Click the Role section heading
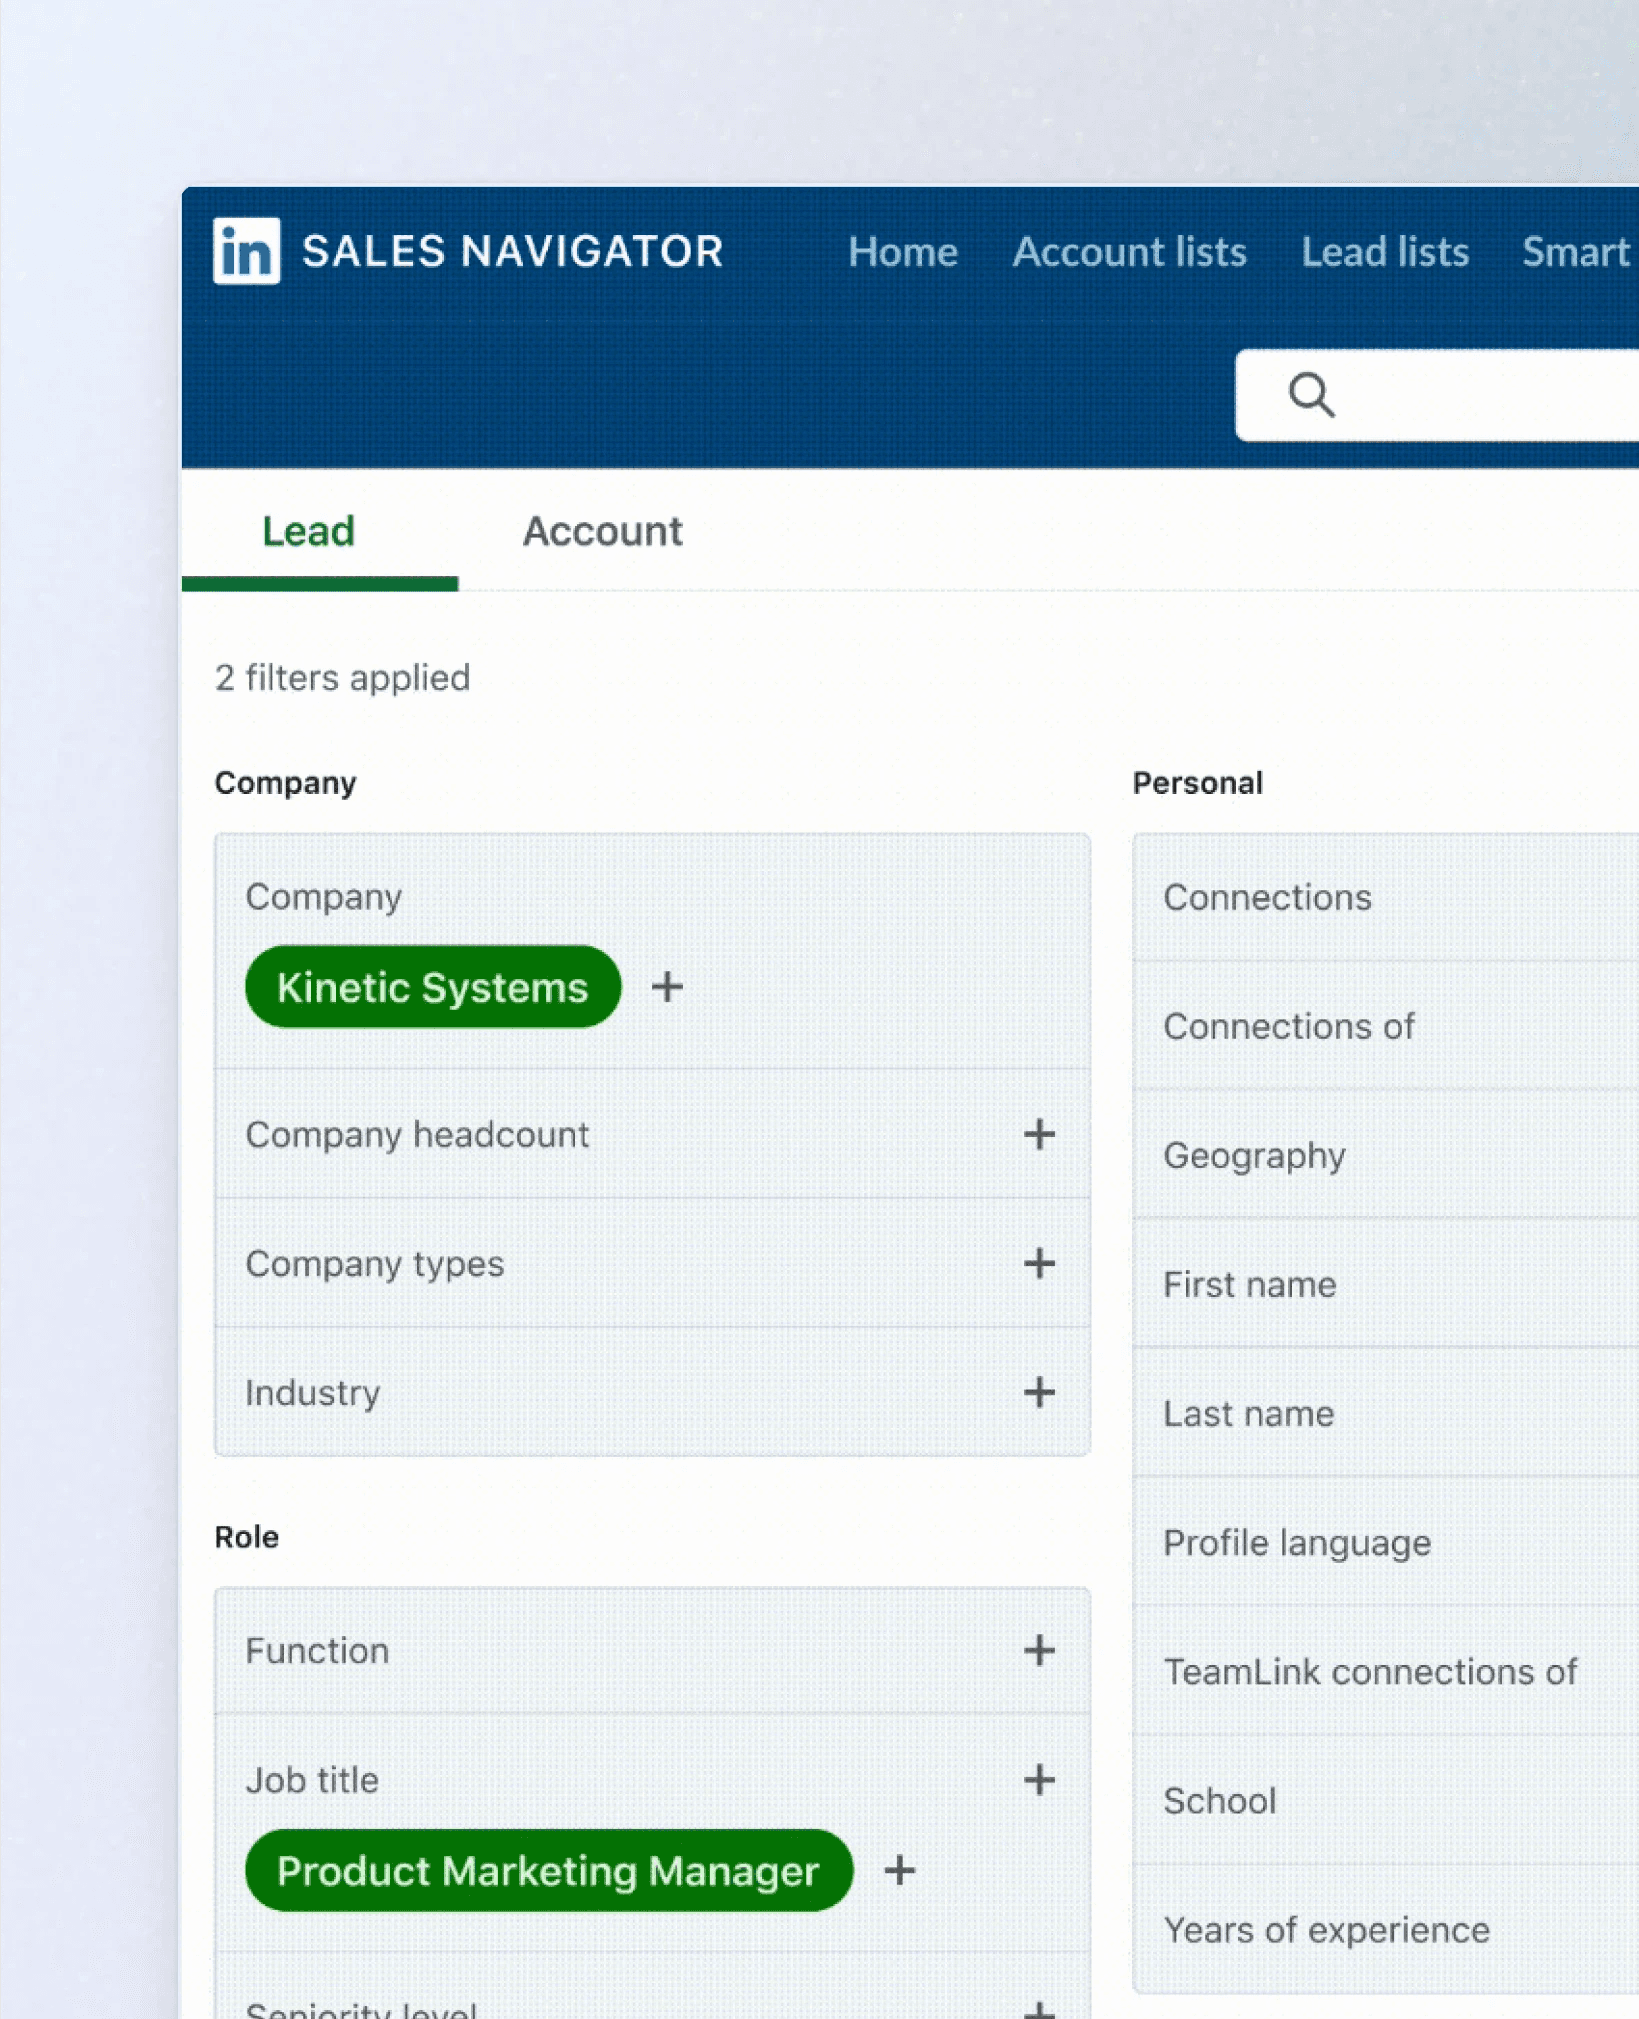The image size is (1639, 2019). pos(247,1537)
